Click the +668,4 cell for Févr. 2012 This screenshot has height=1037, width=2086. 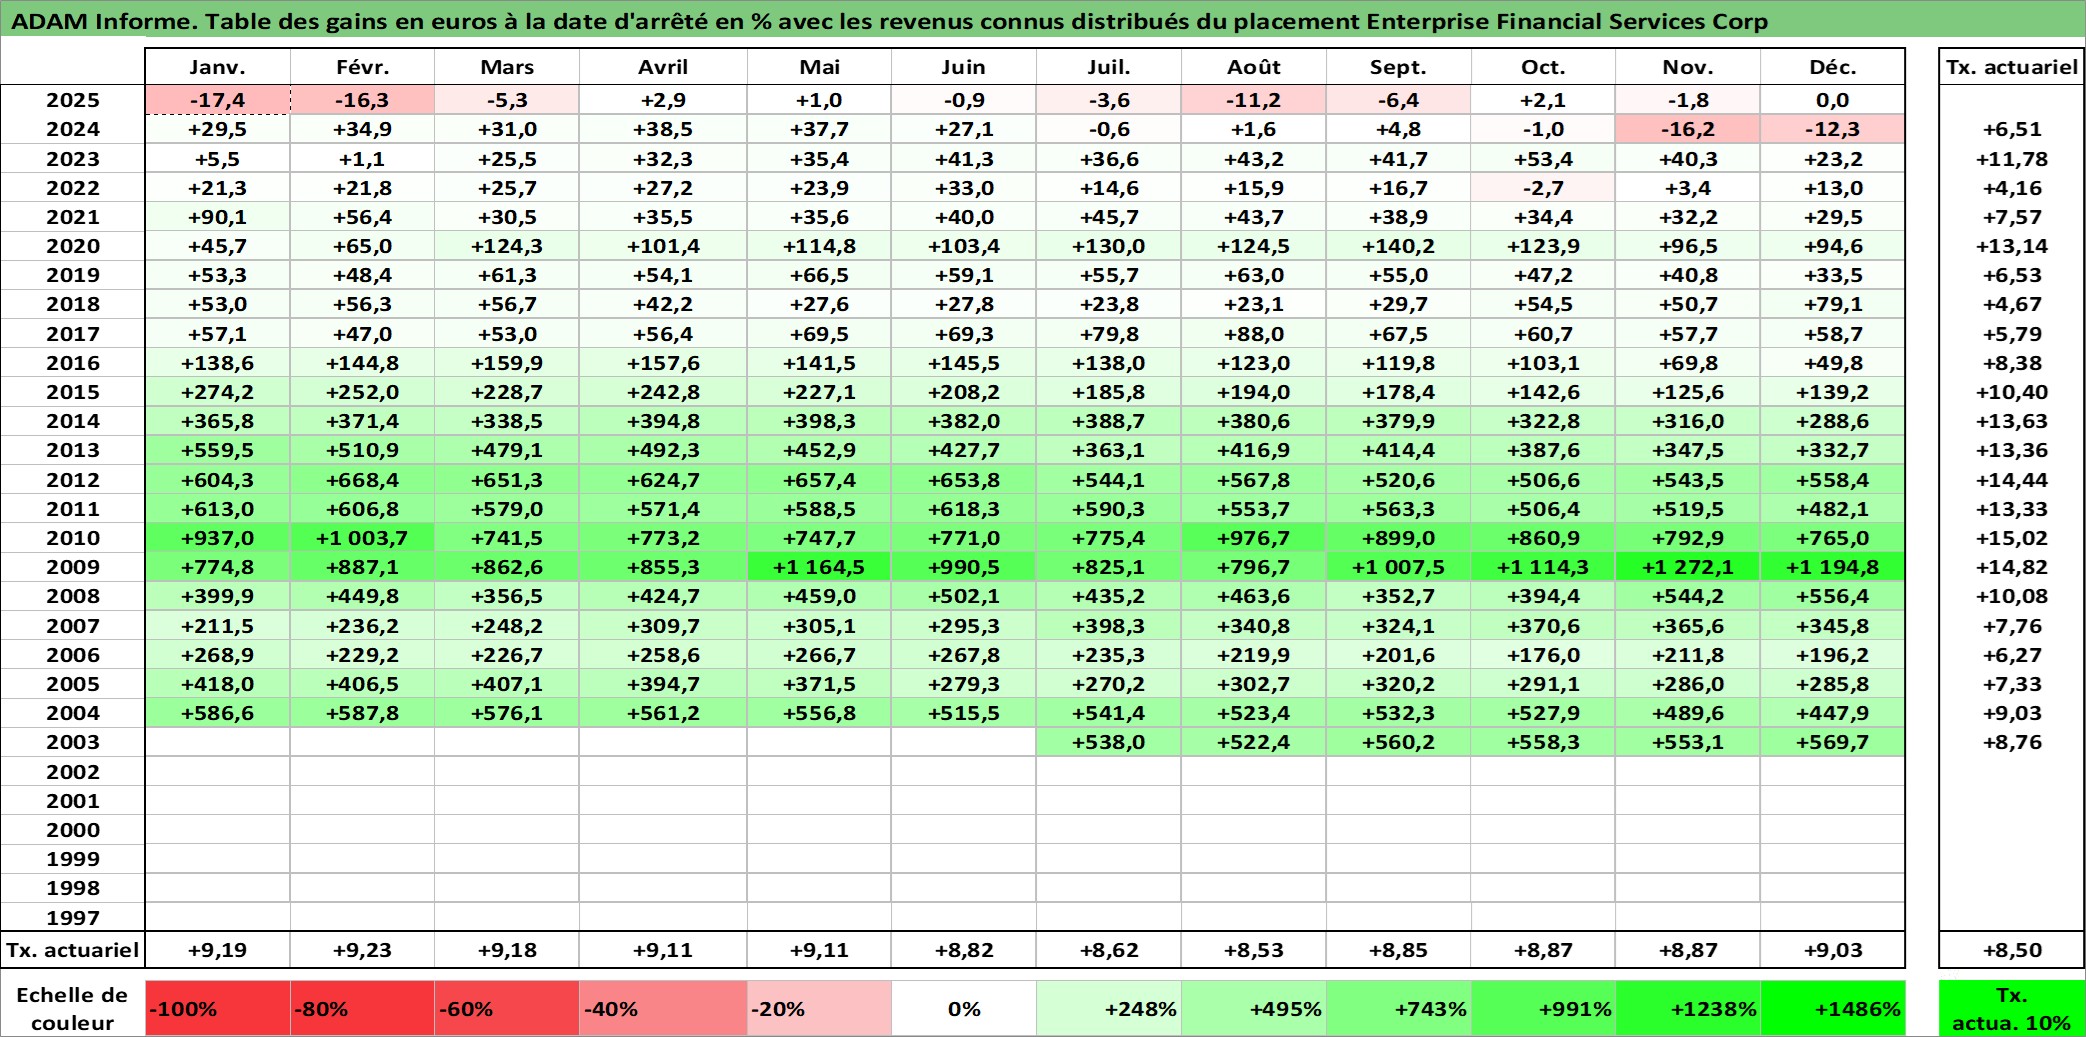click(363, 480)
